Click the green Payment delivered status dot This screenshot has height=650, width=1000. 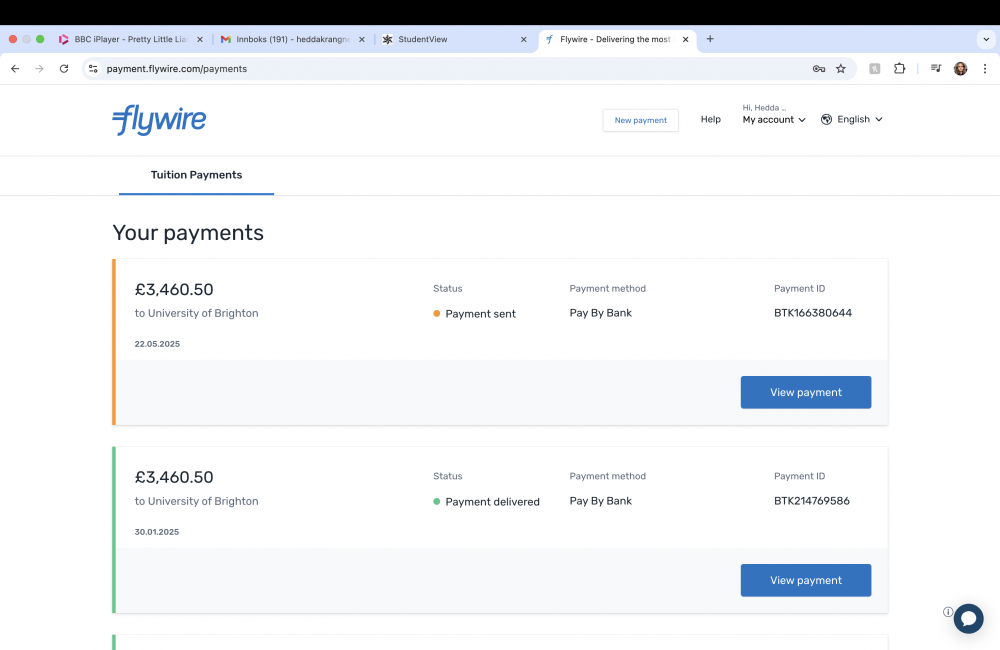(437, 501)
